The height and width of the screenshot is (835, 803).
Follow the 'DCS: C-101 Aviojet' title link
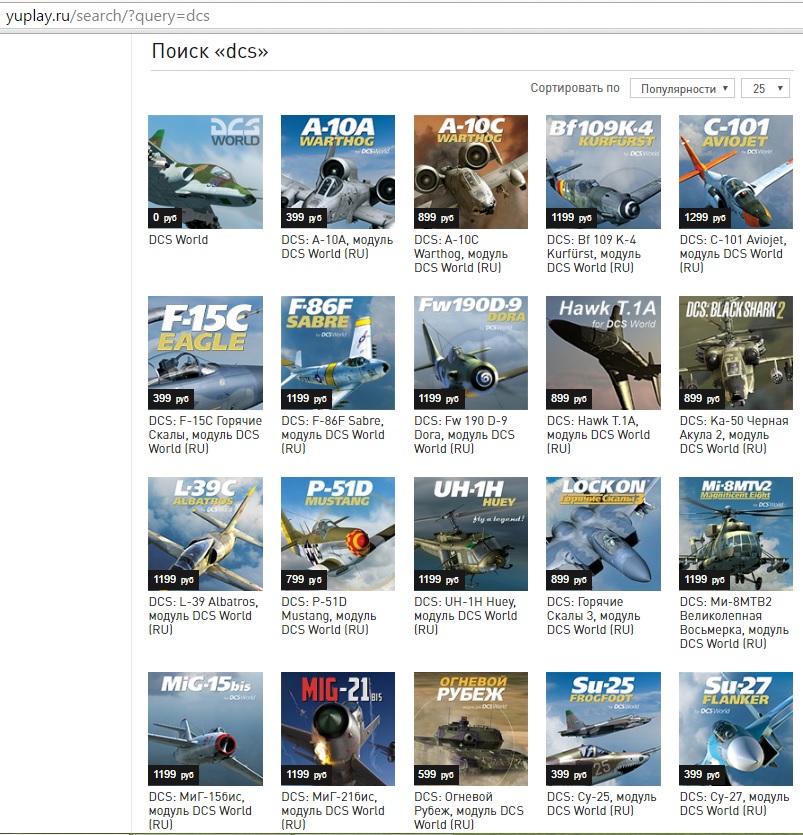(733, 253)
